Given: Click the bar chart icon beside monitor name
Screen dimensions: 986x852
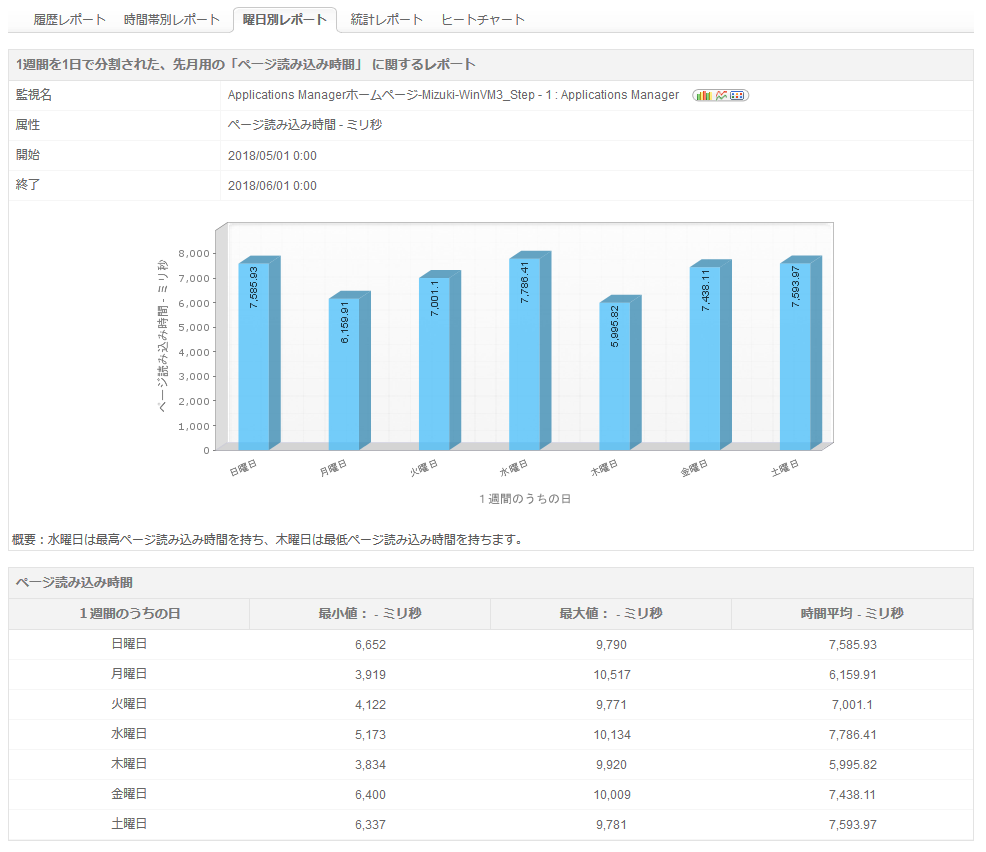Looking at the screenshot, I should tap(704, 96).
